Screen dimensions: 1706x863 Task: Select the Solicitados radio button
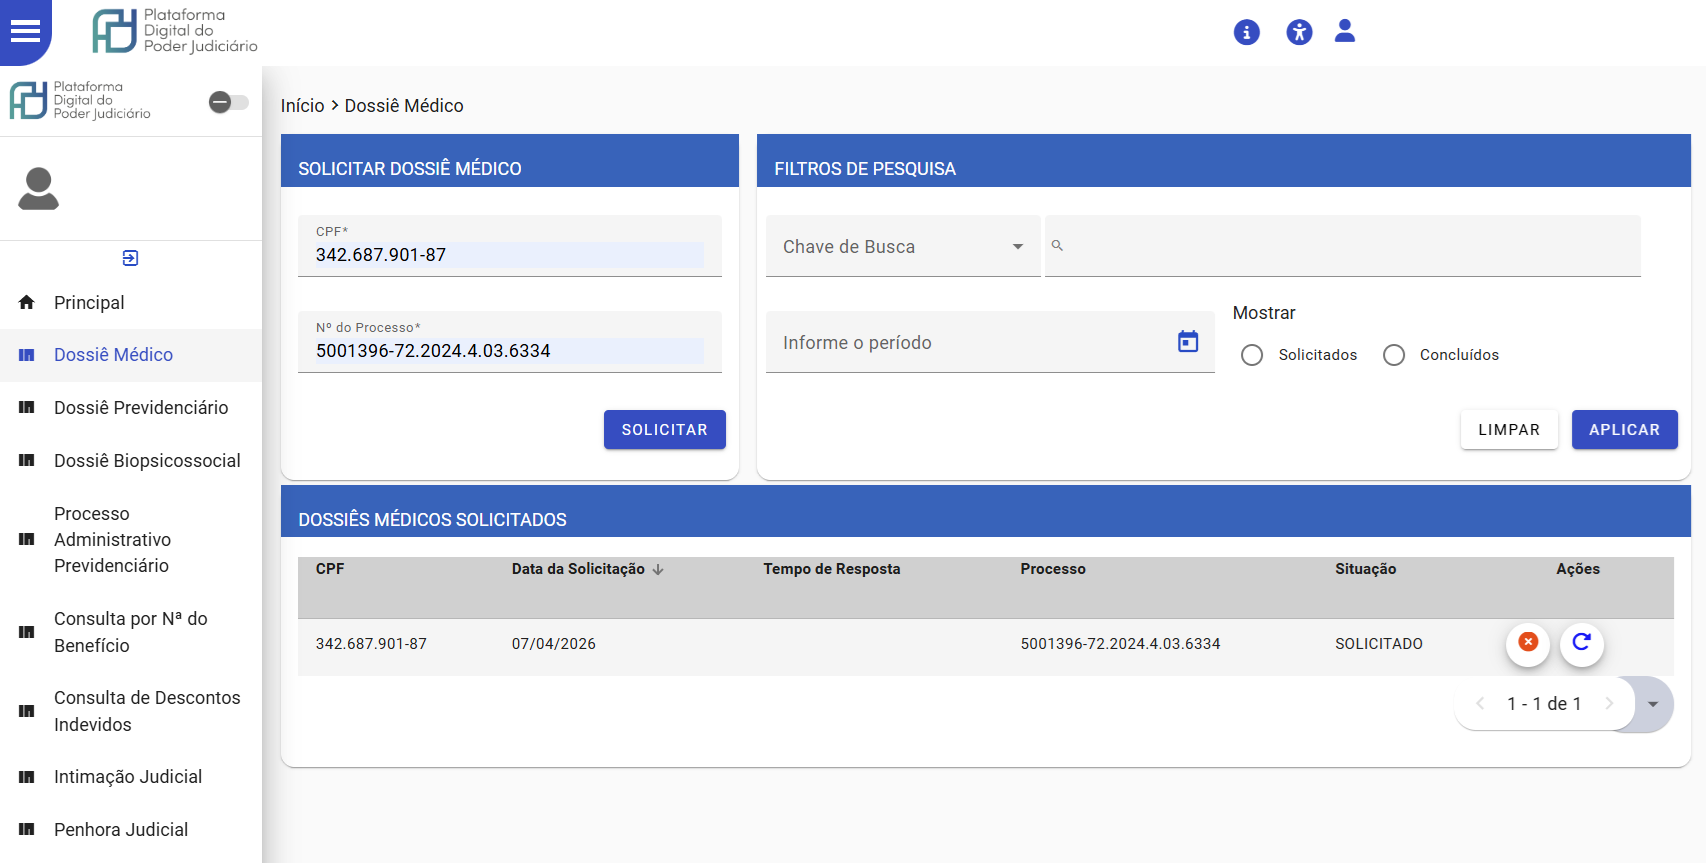pyautogui.click(x=1252, y=355)
